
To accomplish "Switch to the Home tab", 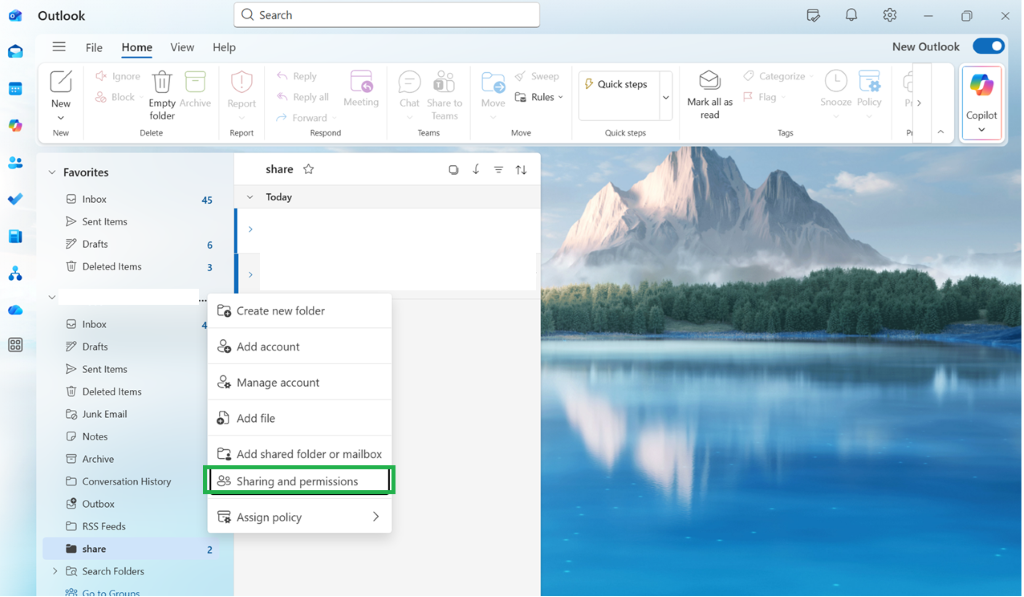I will [x=136, y=47].
